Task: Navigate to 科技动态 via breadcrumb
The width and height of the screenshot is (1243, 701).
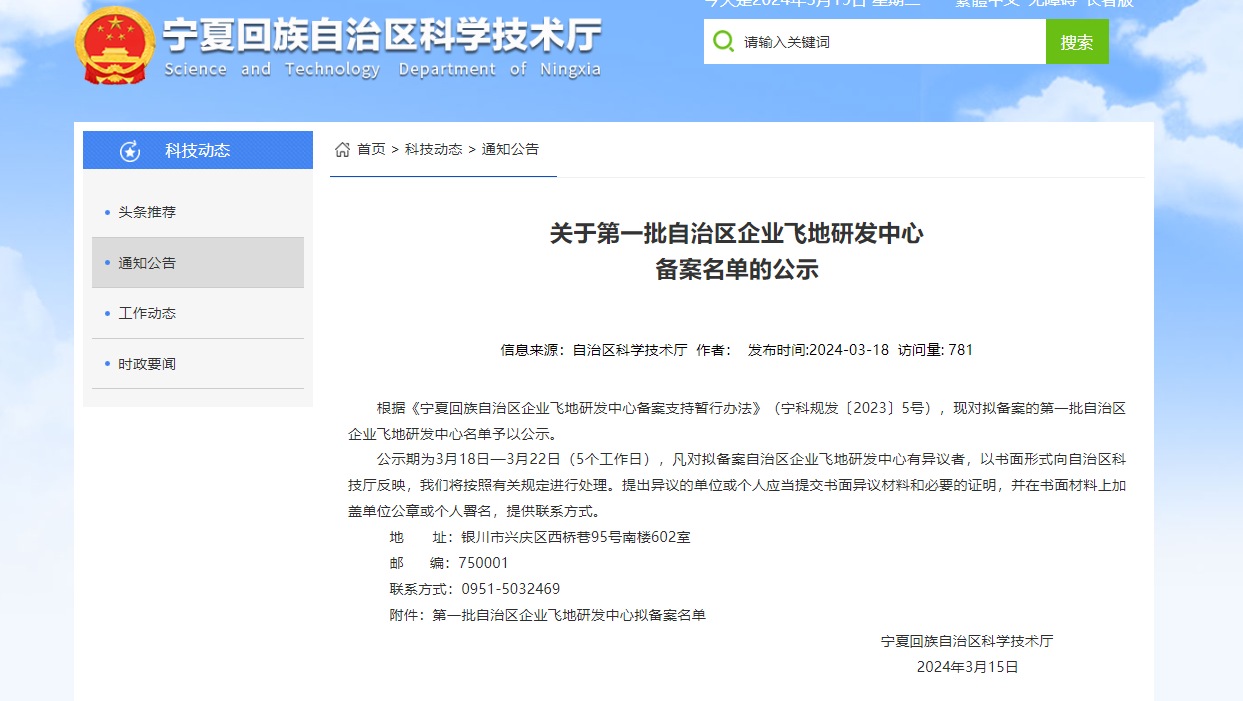Action: tap(433, 149)
